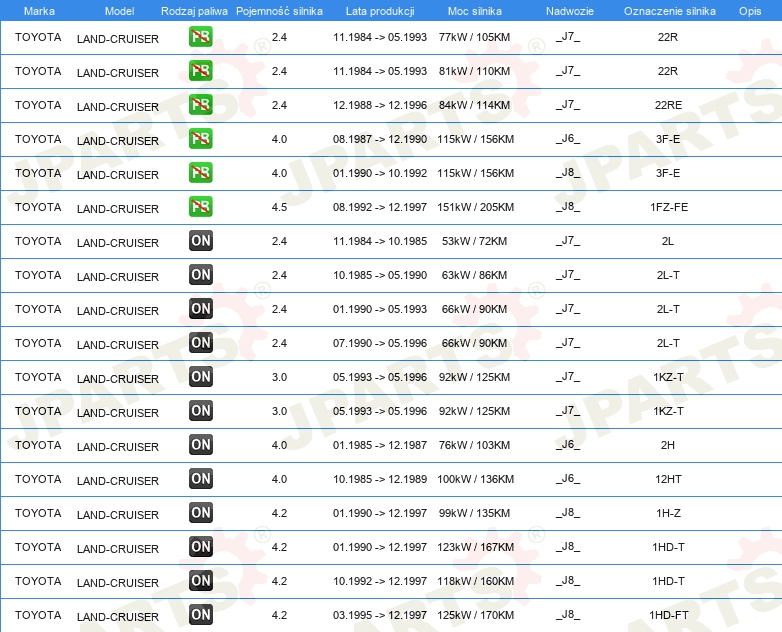Click petrol fuel icon in 1FZ-FE row
Image resolution: width=782 pixels, height=632 pixels.
coord(200,207)
